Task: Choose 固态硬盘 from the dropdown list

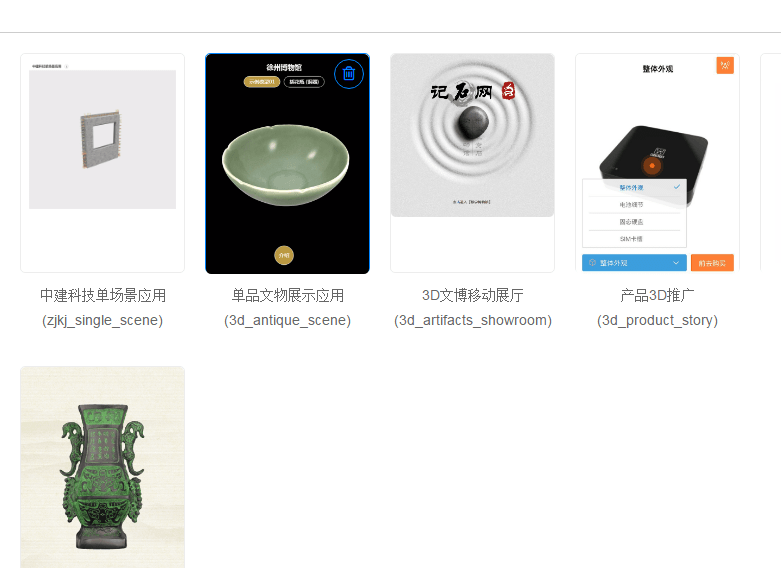Action: [x=632, y=222]
